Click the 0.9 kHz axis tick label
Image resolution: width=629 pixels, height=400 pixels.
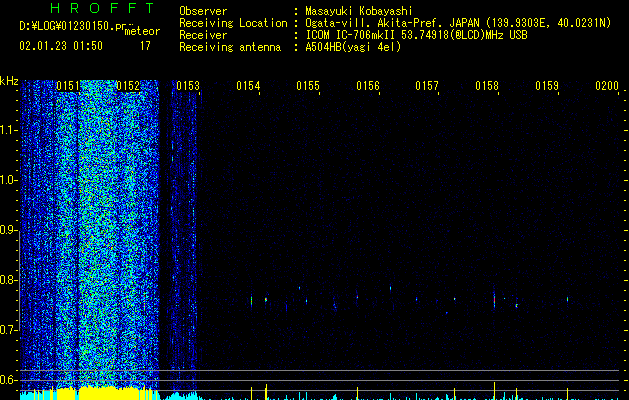7,230
